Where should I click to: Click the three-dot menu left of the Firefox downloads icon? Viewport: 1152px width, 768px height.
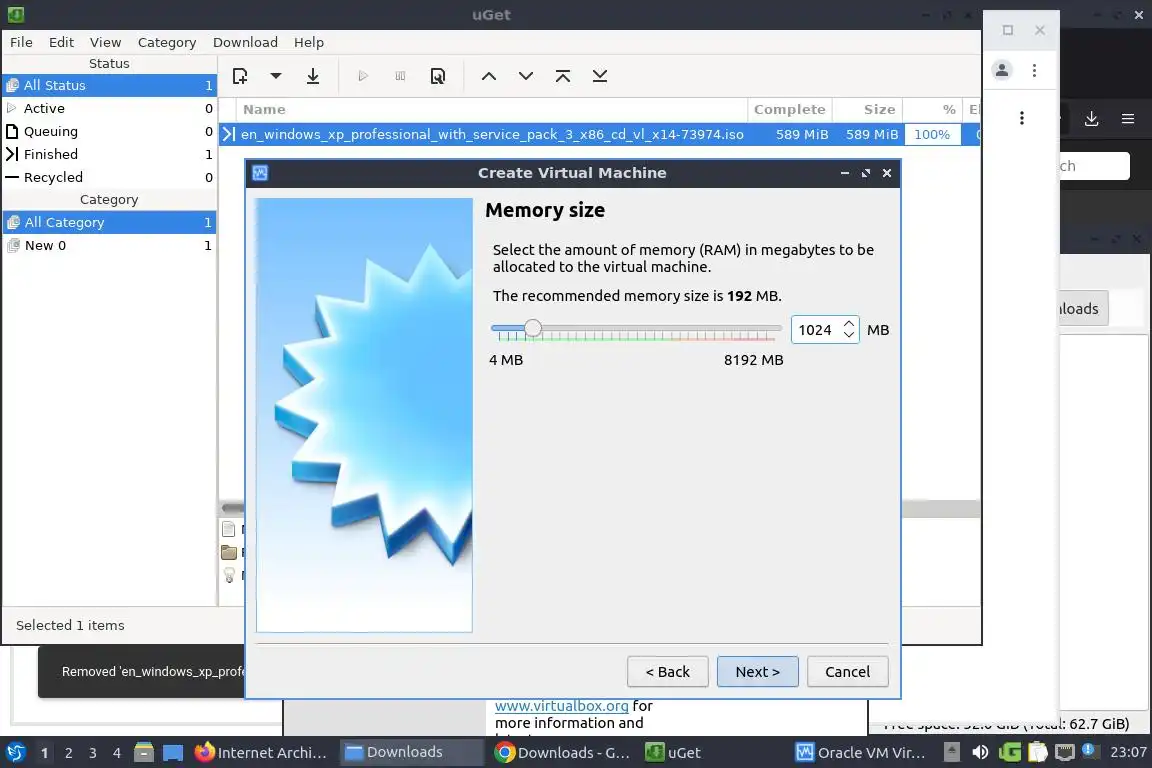point(1021,118)
